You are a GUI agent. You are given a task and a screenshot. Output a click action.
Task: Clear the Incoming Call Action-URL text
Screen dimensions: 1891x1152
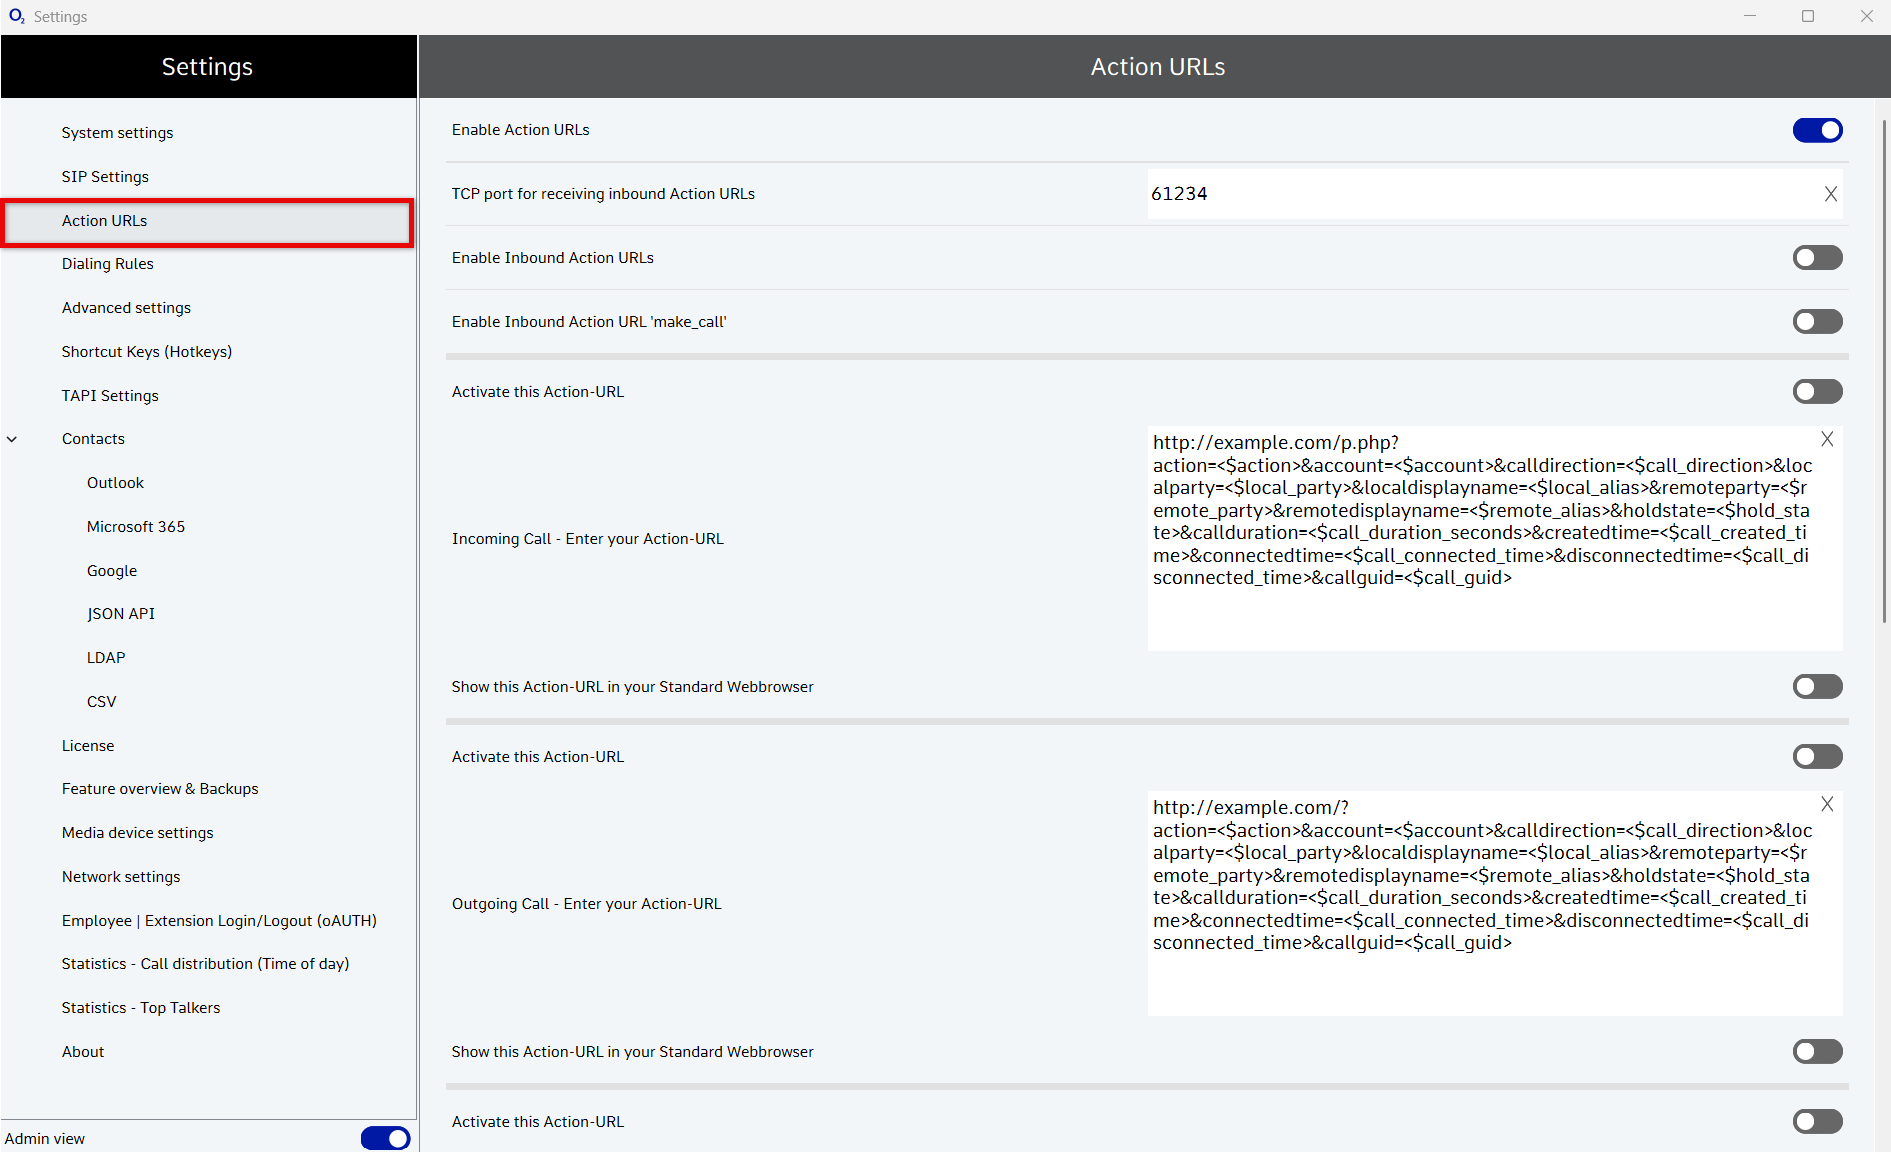[1826, 439]
